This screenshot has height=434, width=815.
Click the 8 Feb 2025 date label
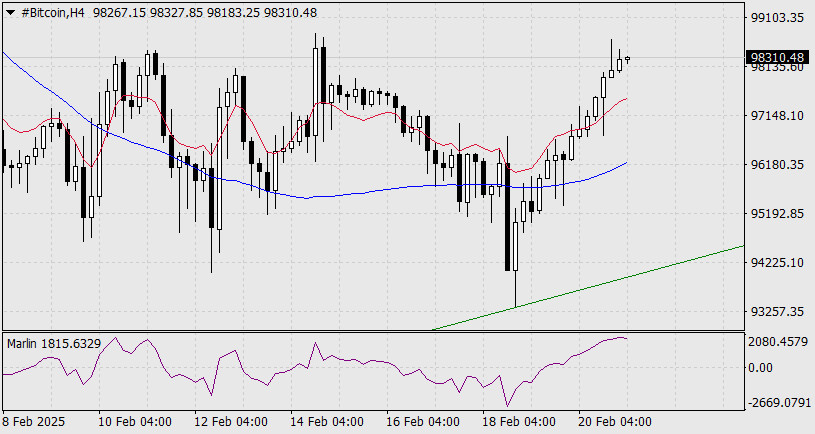[x=34, y=421]
